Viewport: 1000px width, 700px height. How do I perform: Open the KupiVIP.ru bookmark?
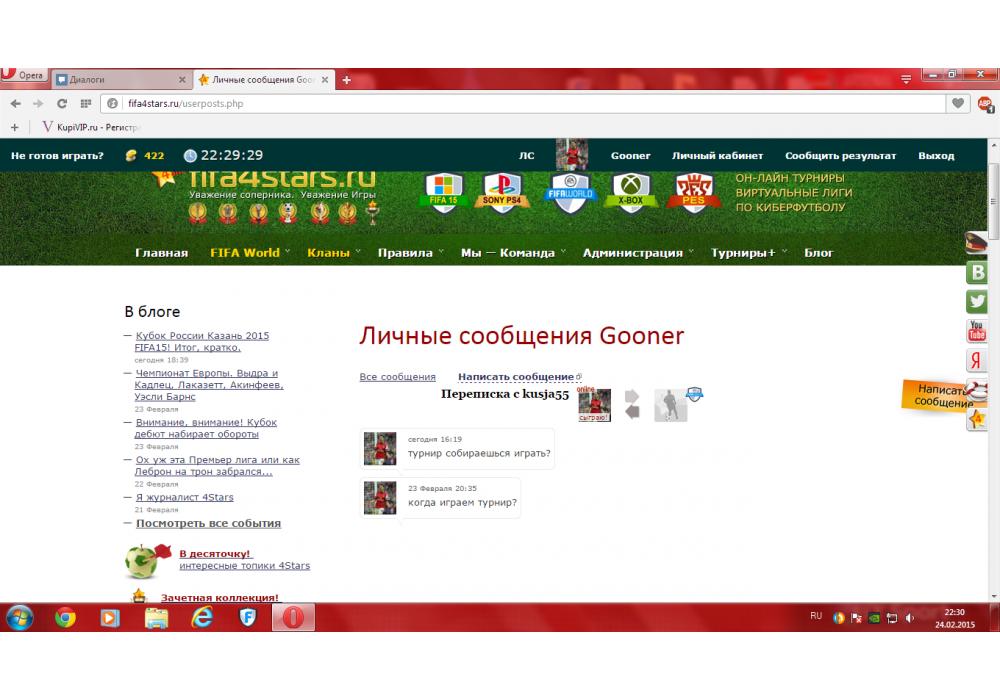(x=90, y=127)
